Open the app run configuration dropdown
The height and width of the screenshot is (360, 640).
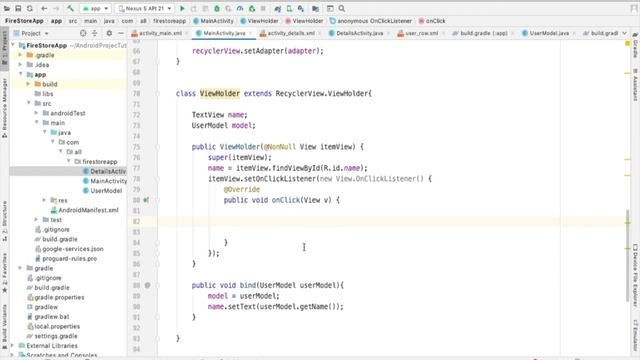(x=96, y=8)
